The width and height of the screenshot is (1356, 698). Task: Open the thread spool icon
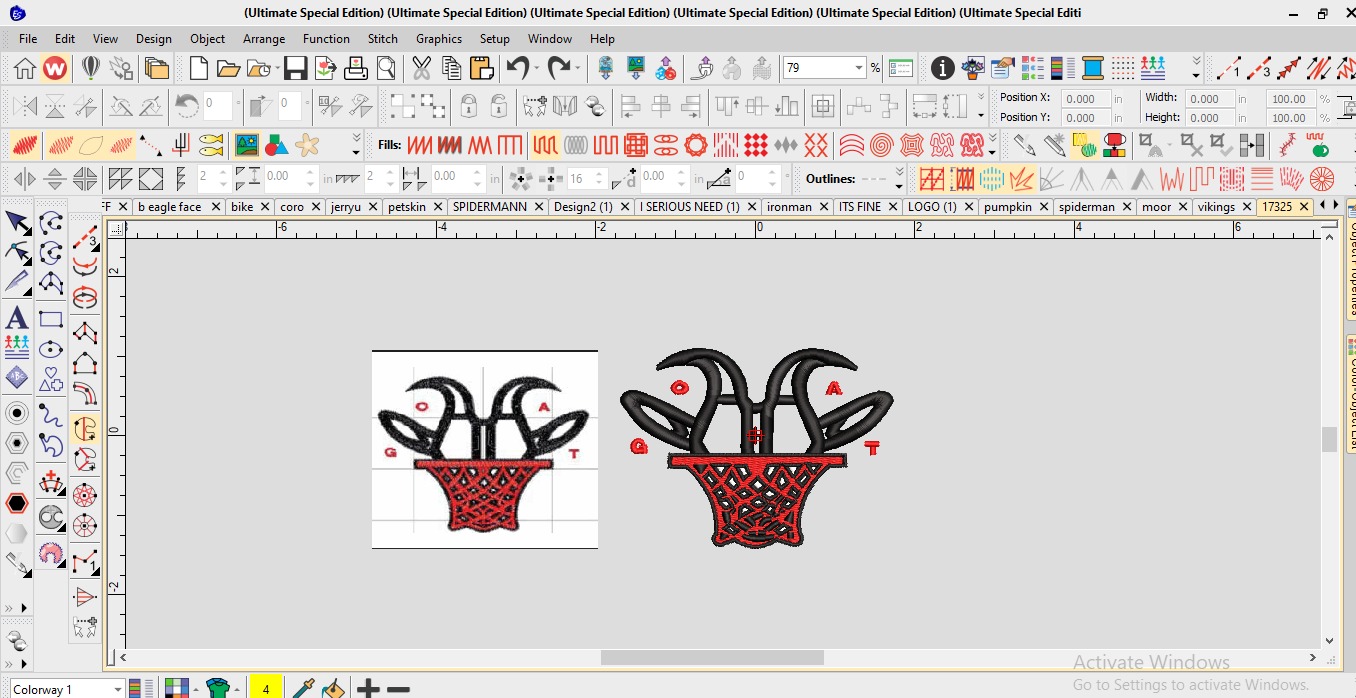coord(1093,68)
